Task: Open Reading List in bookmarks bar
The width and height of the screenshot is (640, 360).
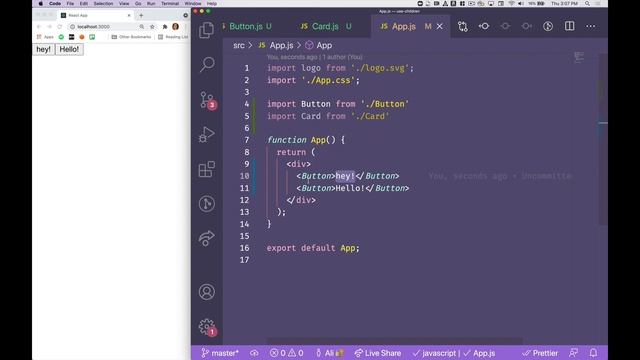Action: (173, 37)
